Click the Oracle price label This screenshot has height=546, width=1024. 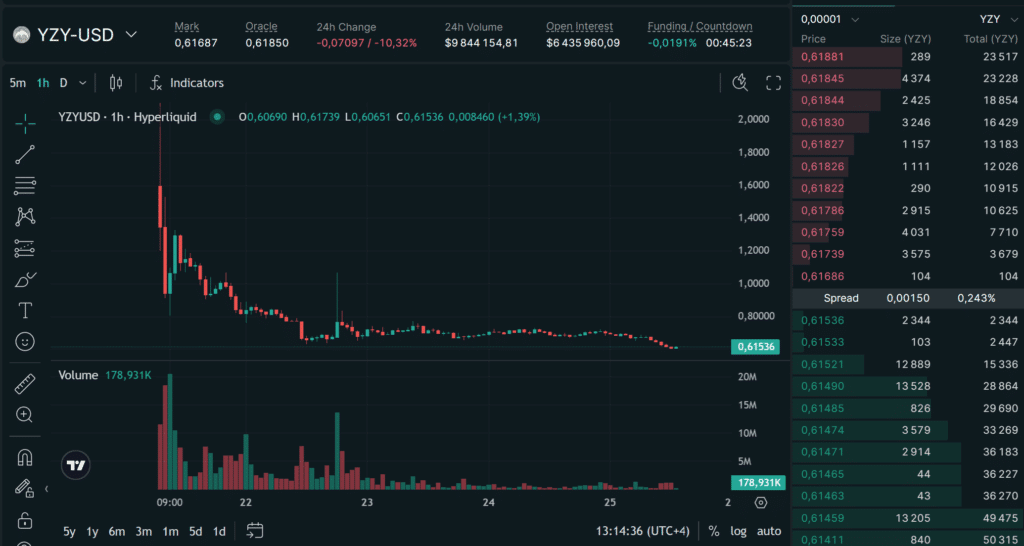tap(261, 27)
